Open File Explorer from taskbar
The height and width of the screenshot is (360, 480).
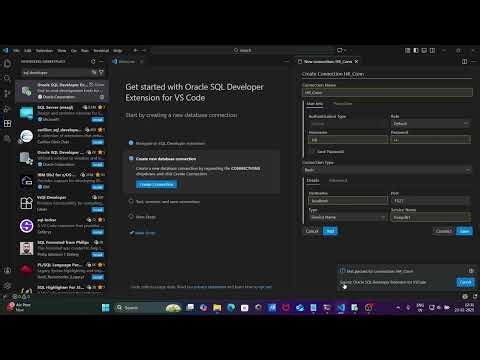pyautogui.click(x=217, y=307)
